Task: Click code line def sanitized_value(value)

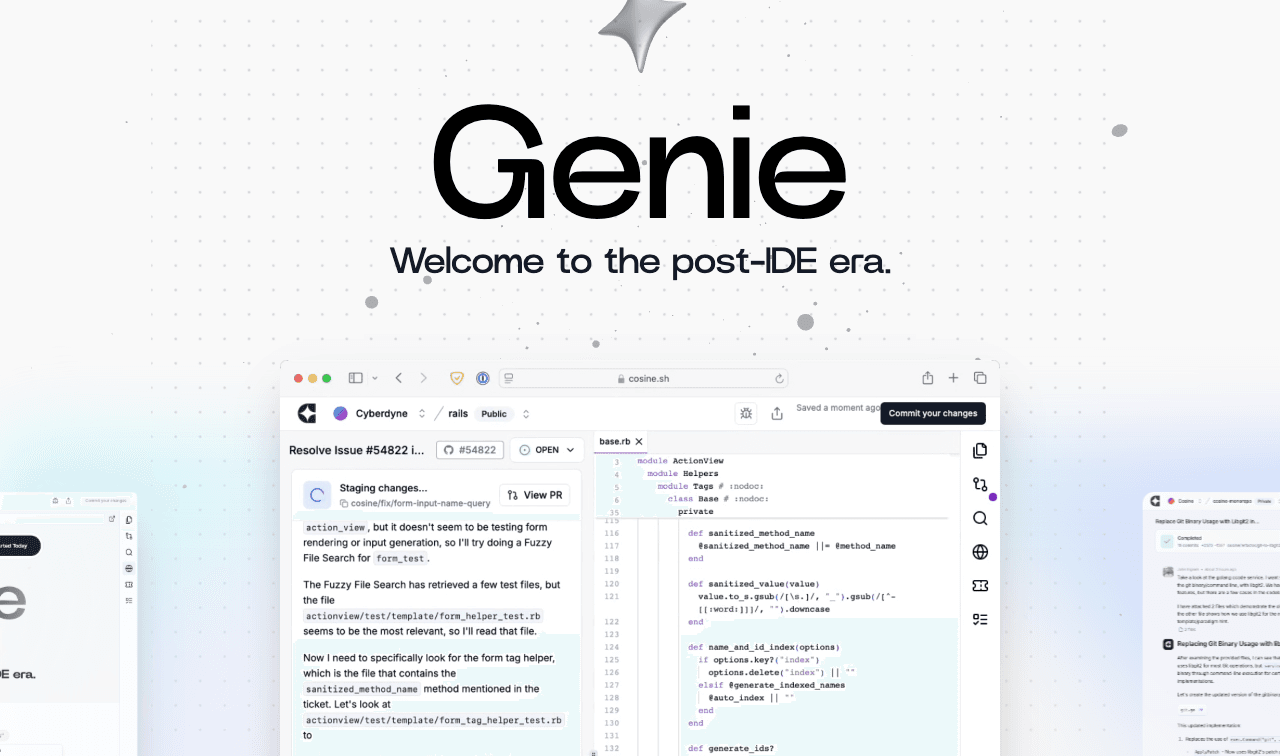Action: click(x=753, y=584)
